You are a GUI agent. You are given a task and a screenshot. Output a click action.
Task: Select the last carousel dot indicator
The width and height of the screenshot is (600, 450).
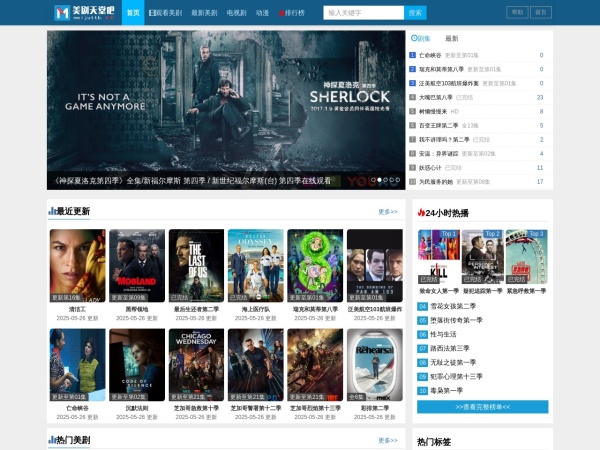pos(398,179)
